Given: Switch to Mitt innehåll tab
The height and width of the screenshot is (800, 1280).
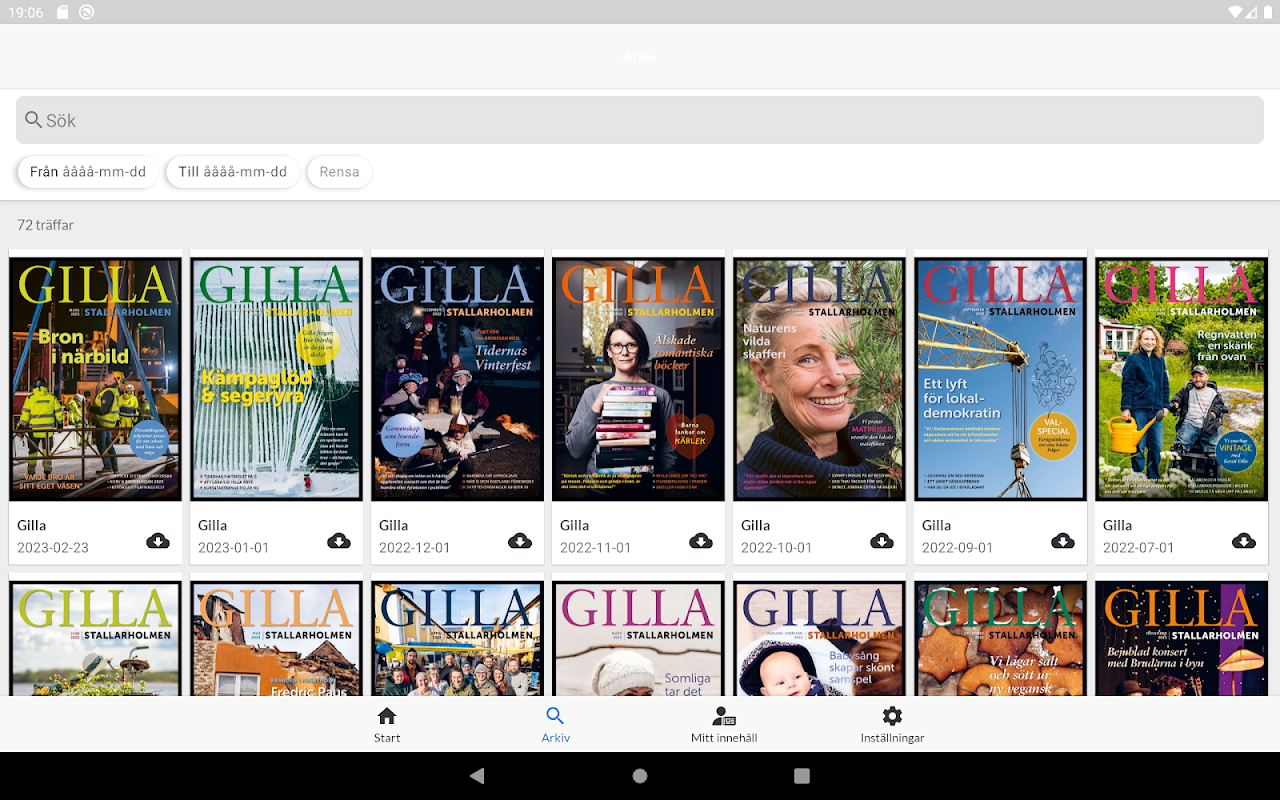Looking at the screenshot, I should (x=724, y=725).
